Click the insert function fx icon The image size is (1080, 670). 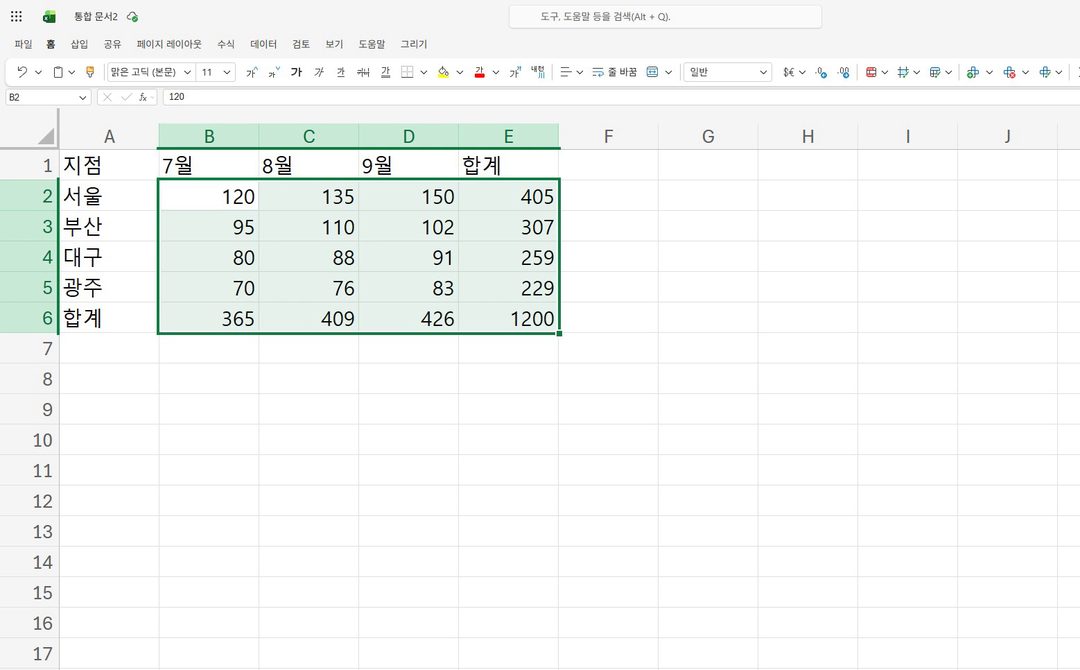tap(143, 97)
